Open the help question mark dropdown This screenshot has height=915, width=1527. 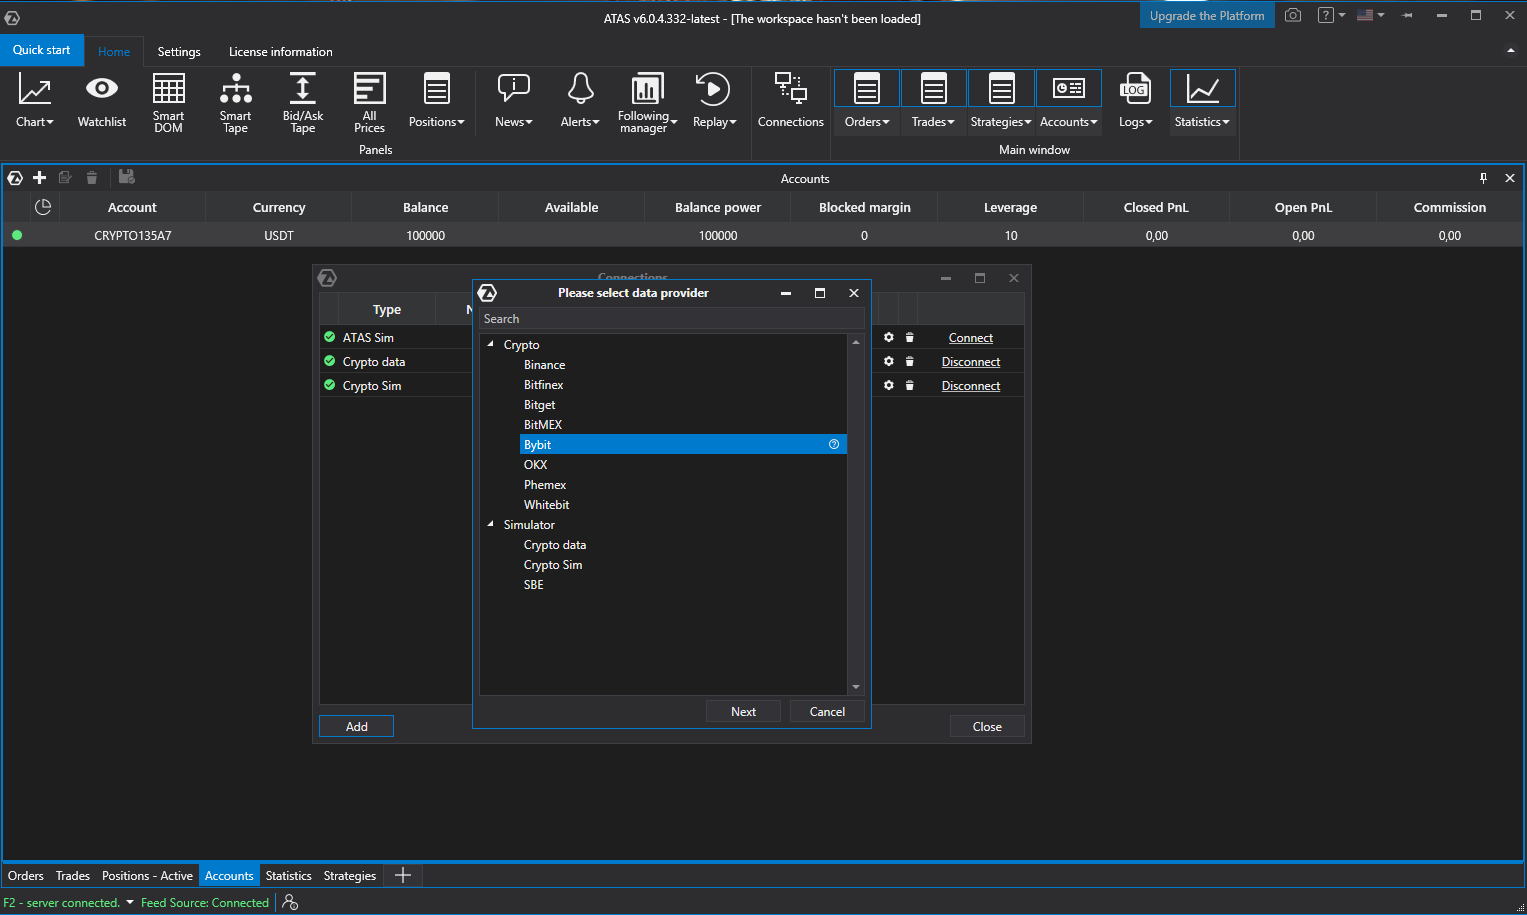click(1331, 15)
